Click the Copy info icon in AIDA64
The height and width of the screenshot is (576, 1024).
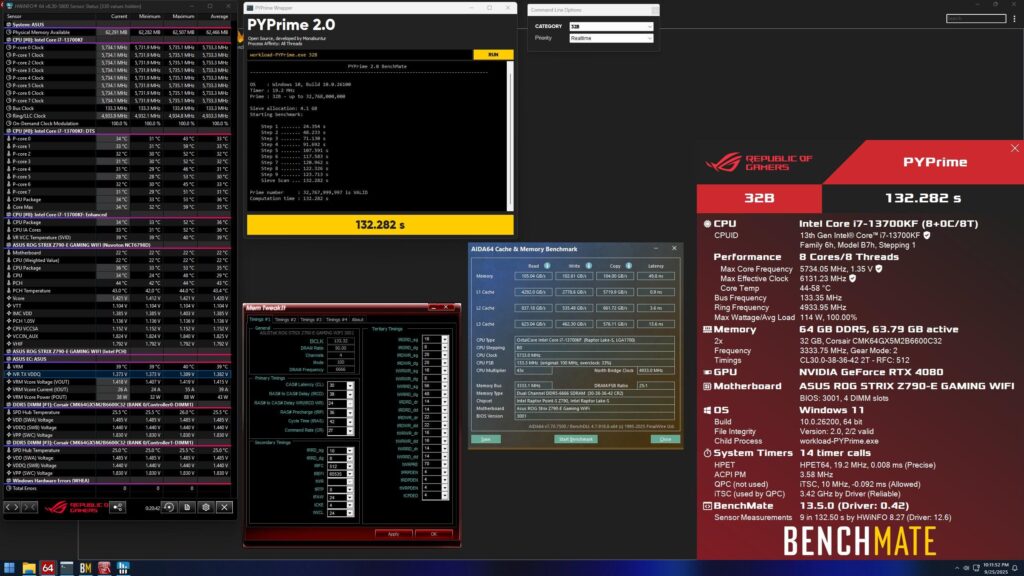point(629,266)
